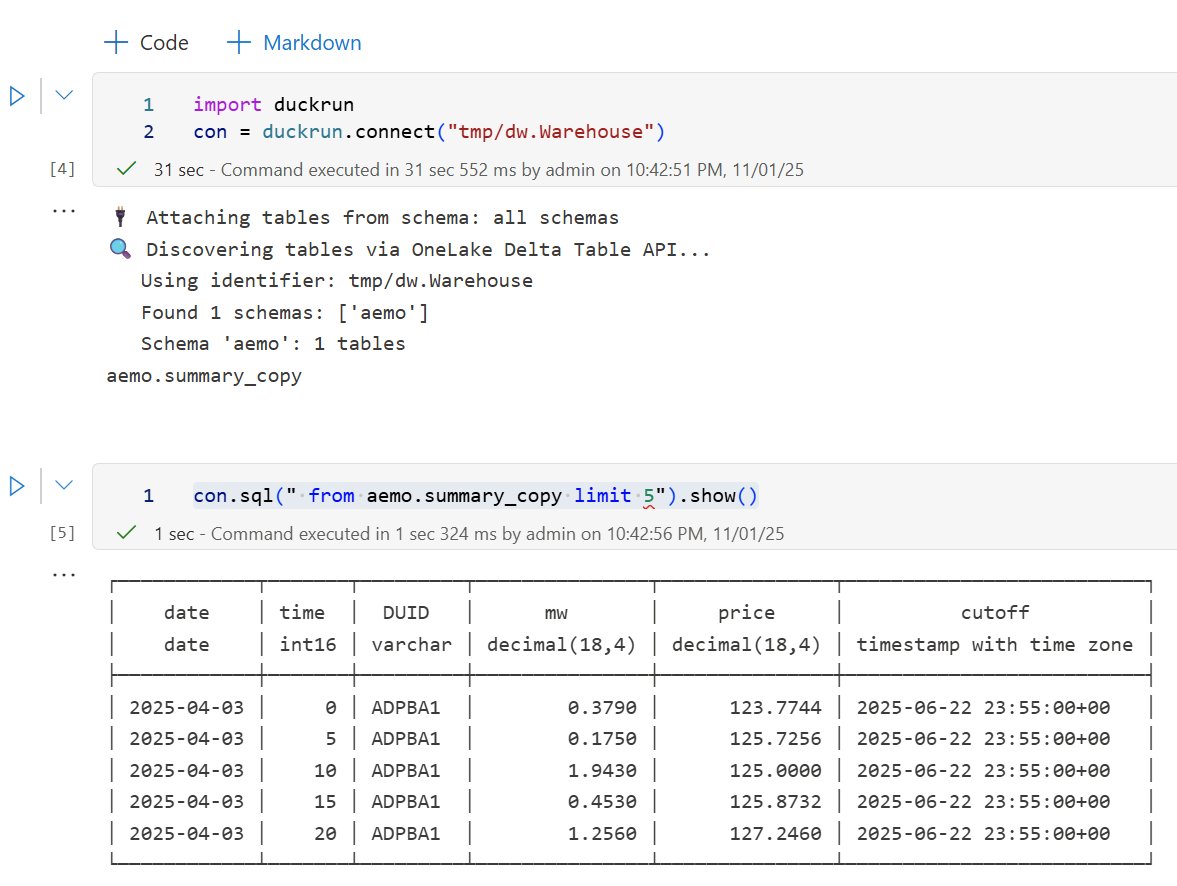Click the '31 sec - Command executed' status text

[479, 170]
